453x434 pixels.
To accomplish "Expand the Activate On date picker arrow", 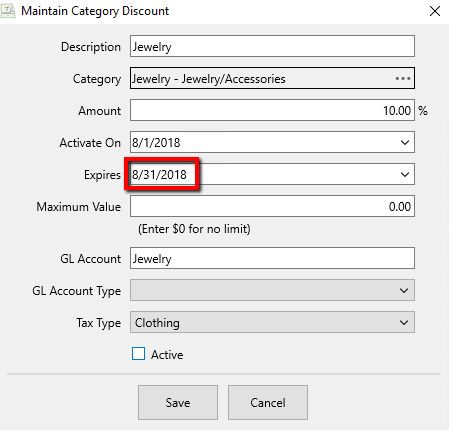I will point(405,143).
